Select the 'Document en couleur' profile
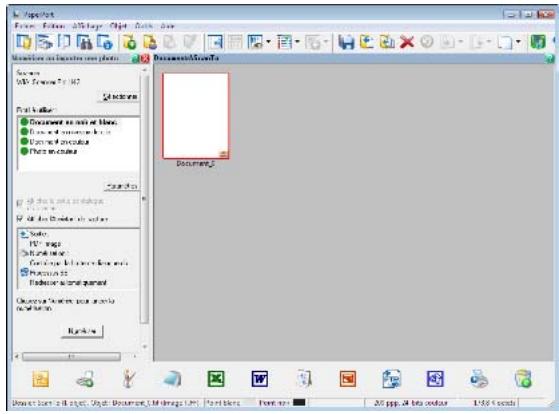 (59, 142)
